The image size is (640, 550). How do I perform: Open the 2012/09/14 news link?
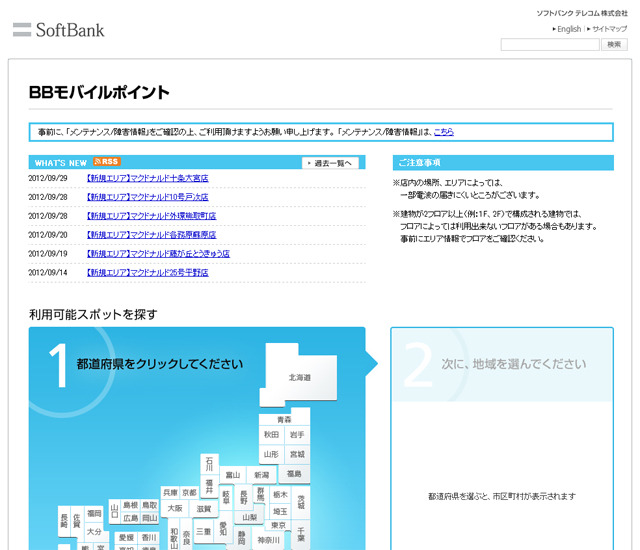coord(147,272)
